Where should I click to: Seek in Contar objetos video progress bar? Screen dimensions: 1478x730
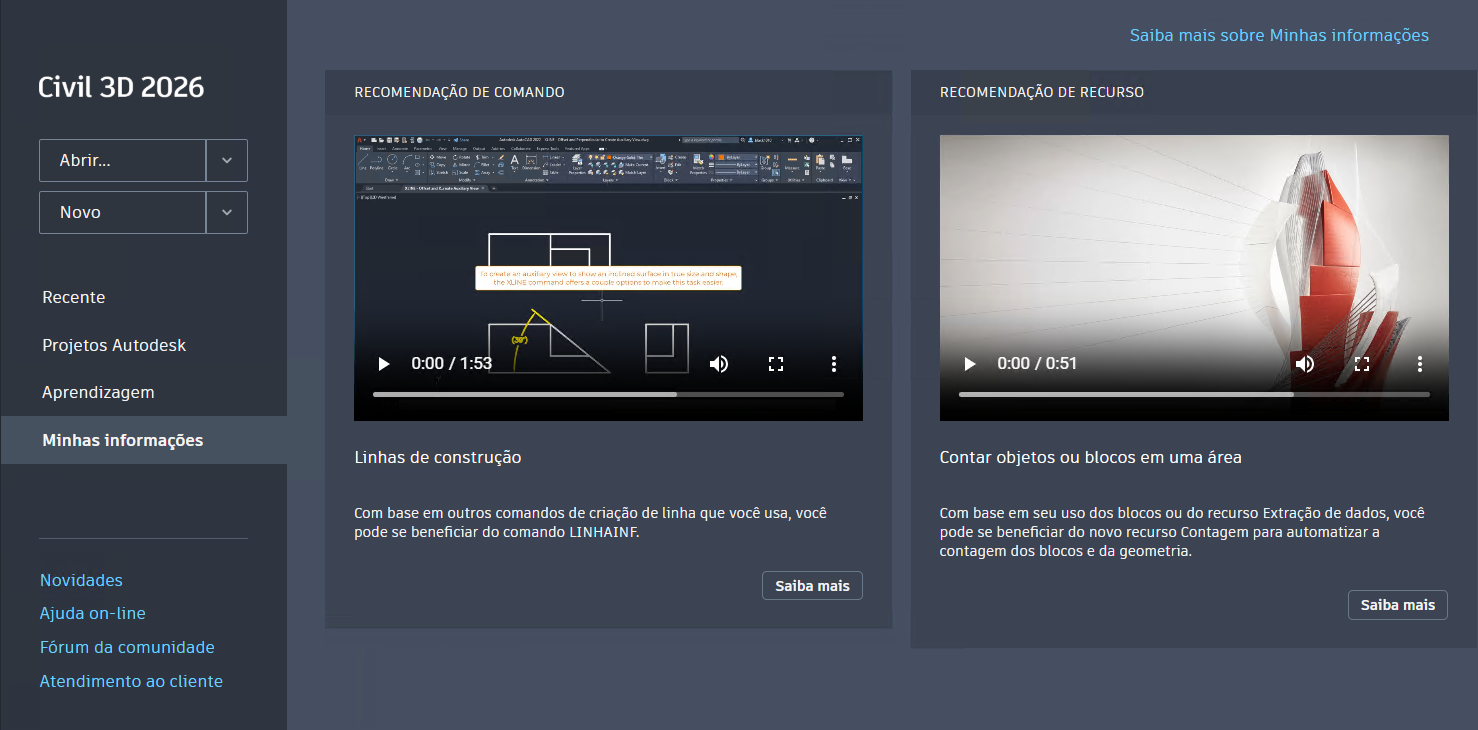click(1194, 394)
